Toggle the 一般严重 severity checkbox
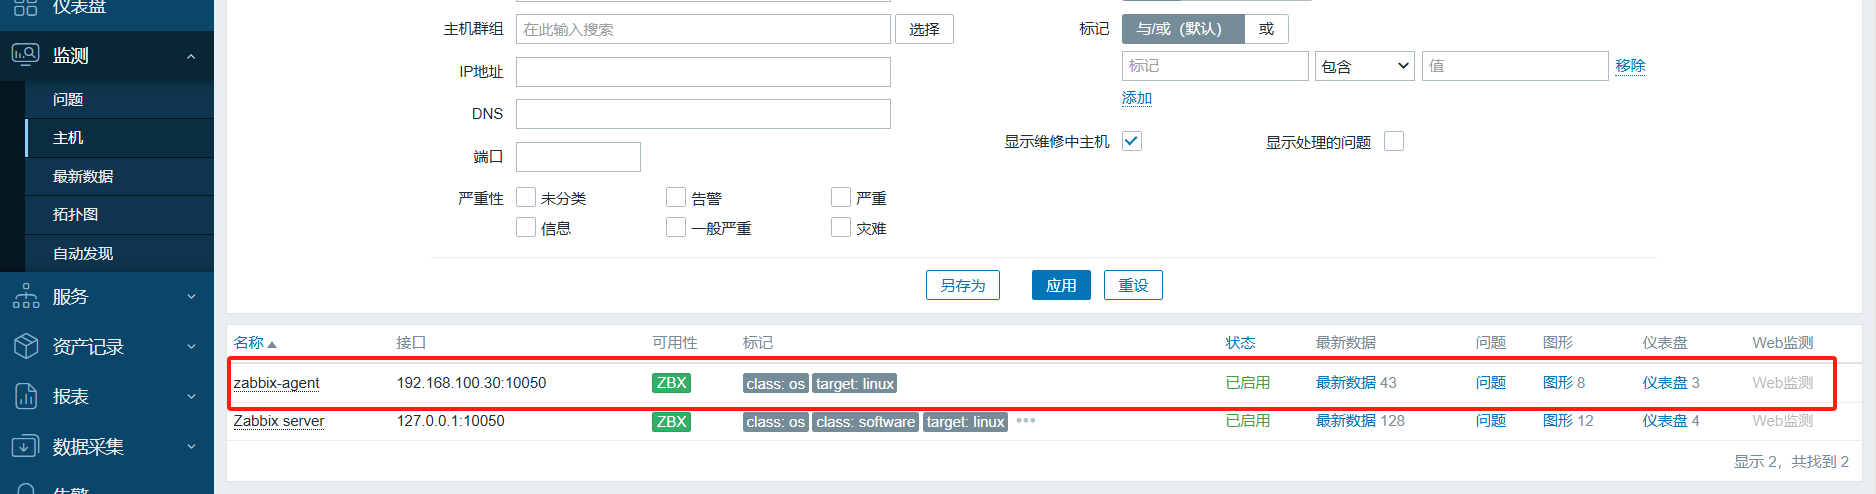 click(x=676, y=227)
